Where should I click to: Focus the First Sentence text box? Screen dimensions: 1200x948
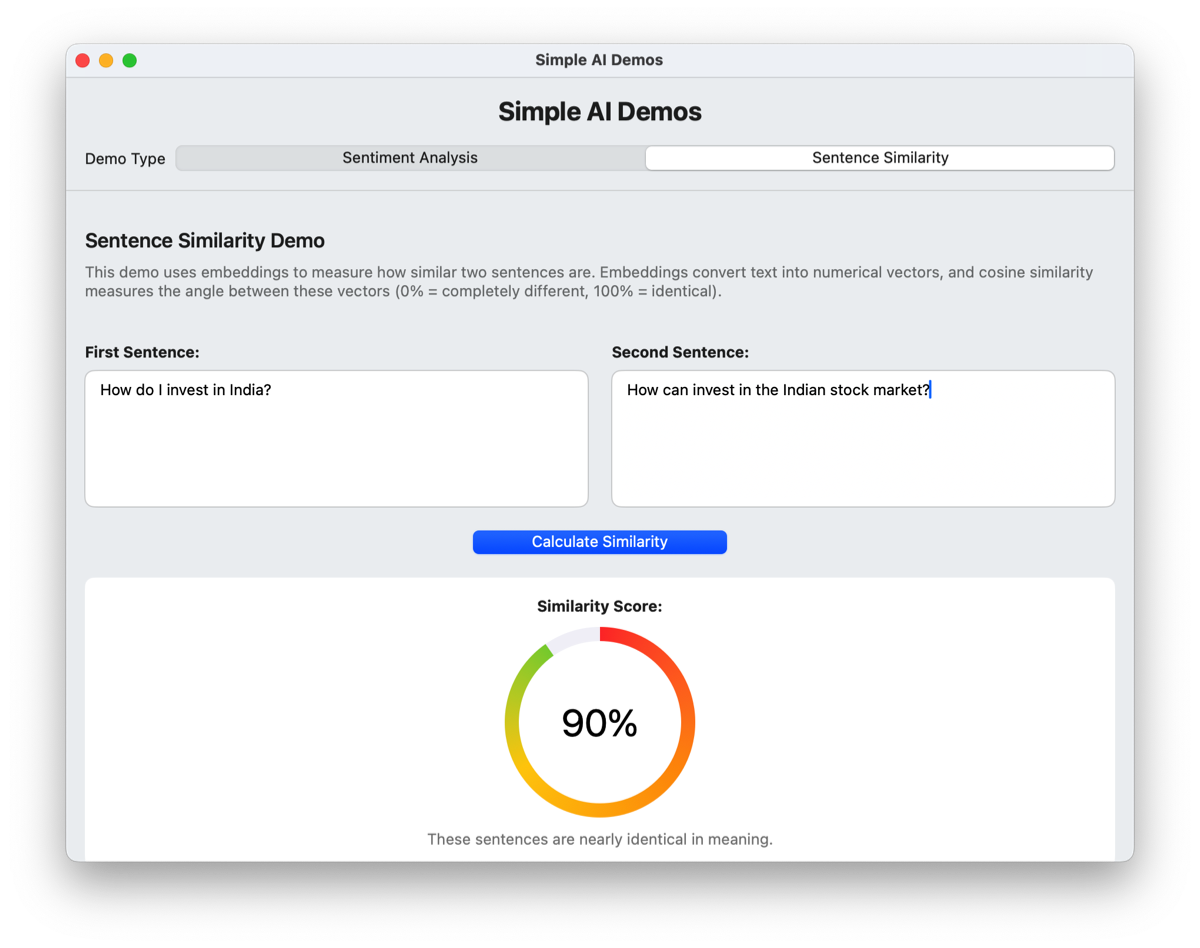coord(336,438)
